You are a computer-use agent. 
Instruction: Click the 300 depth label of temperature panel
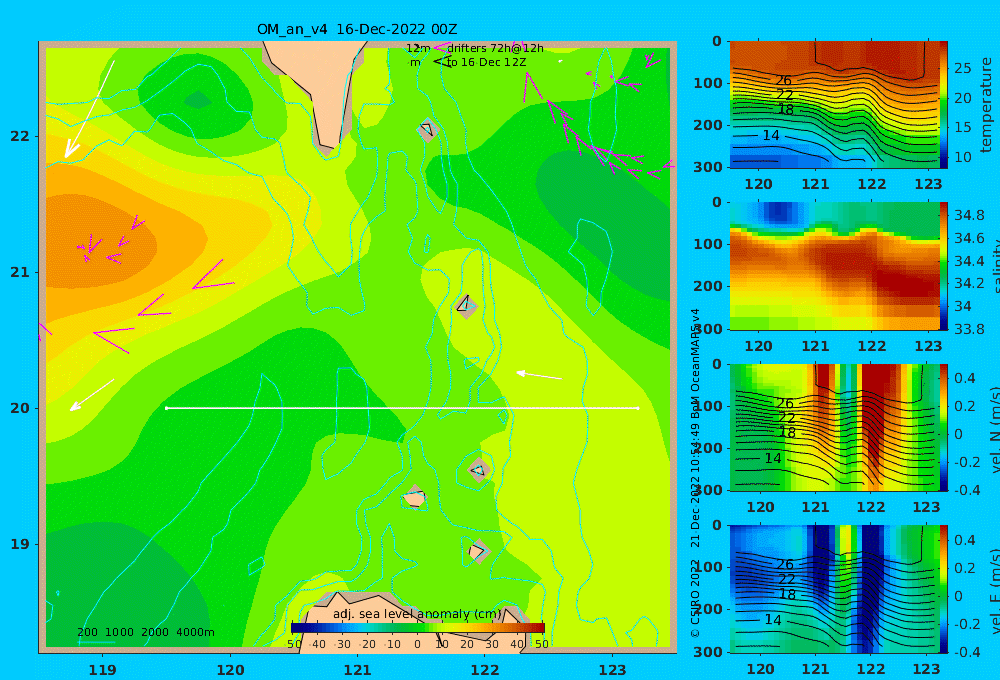708,167
